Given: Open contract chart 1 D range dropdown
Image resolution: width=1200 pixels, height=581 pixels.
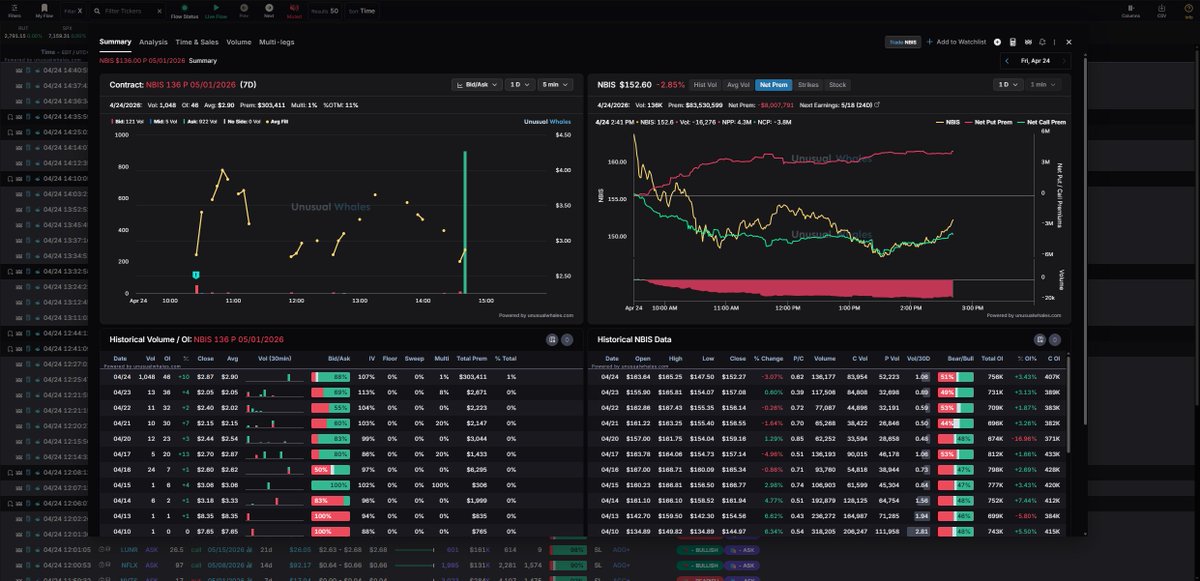Looking at the screenshot, I should (519, 85).
